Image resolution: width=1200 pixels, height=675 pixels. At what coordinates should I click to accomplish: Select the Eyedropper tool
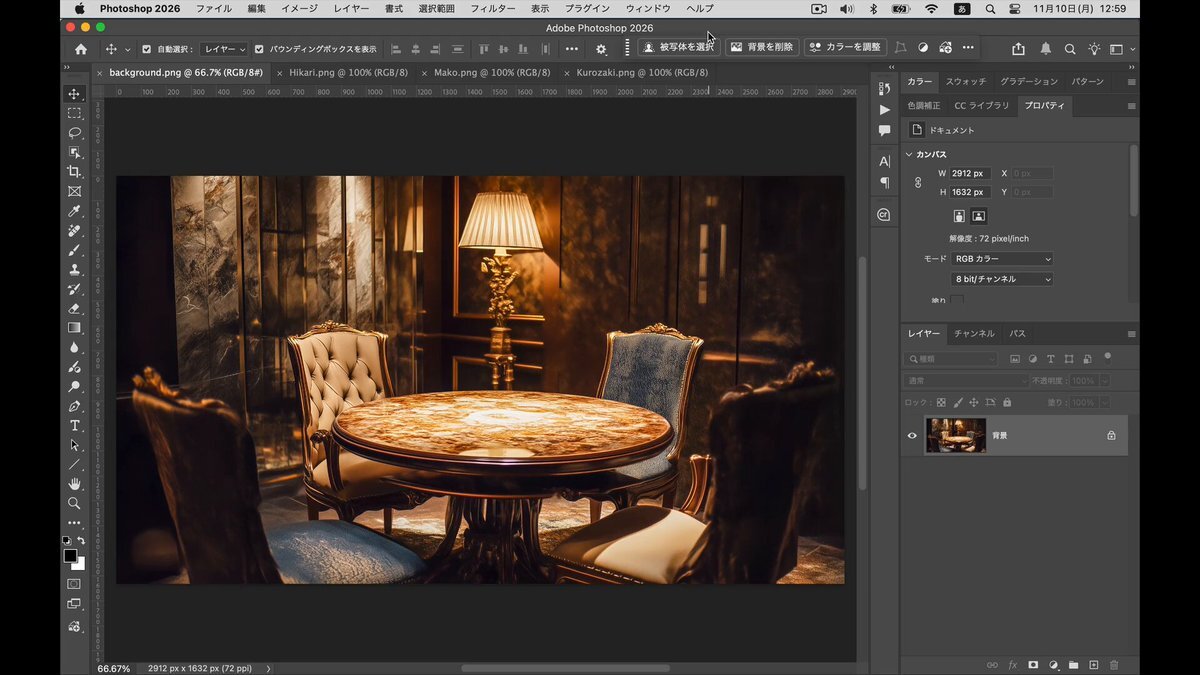point(74,211)
